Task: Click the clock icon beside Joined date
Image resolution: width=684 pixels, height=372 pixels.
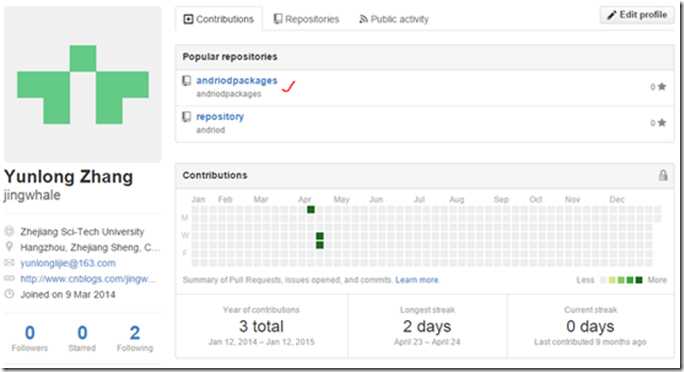Action: point(9,294)
